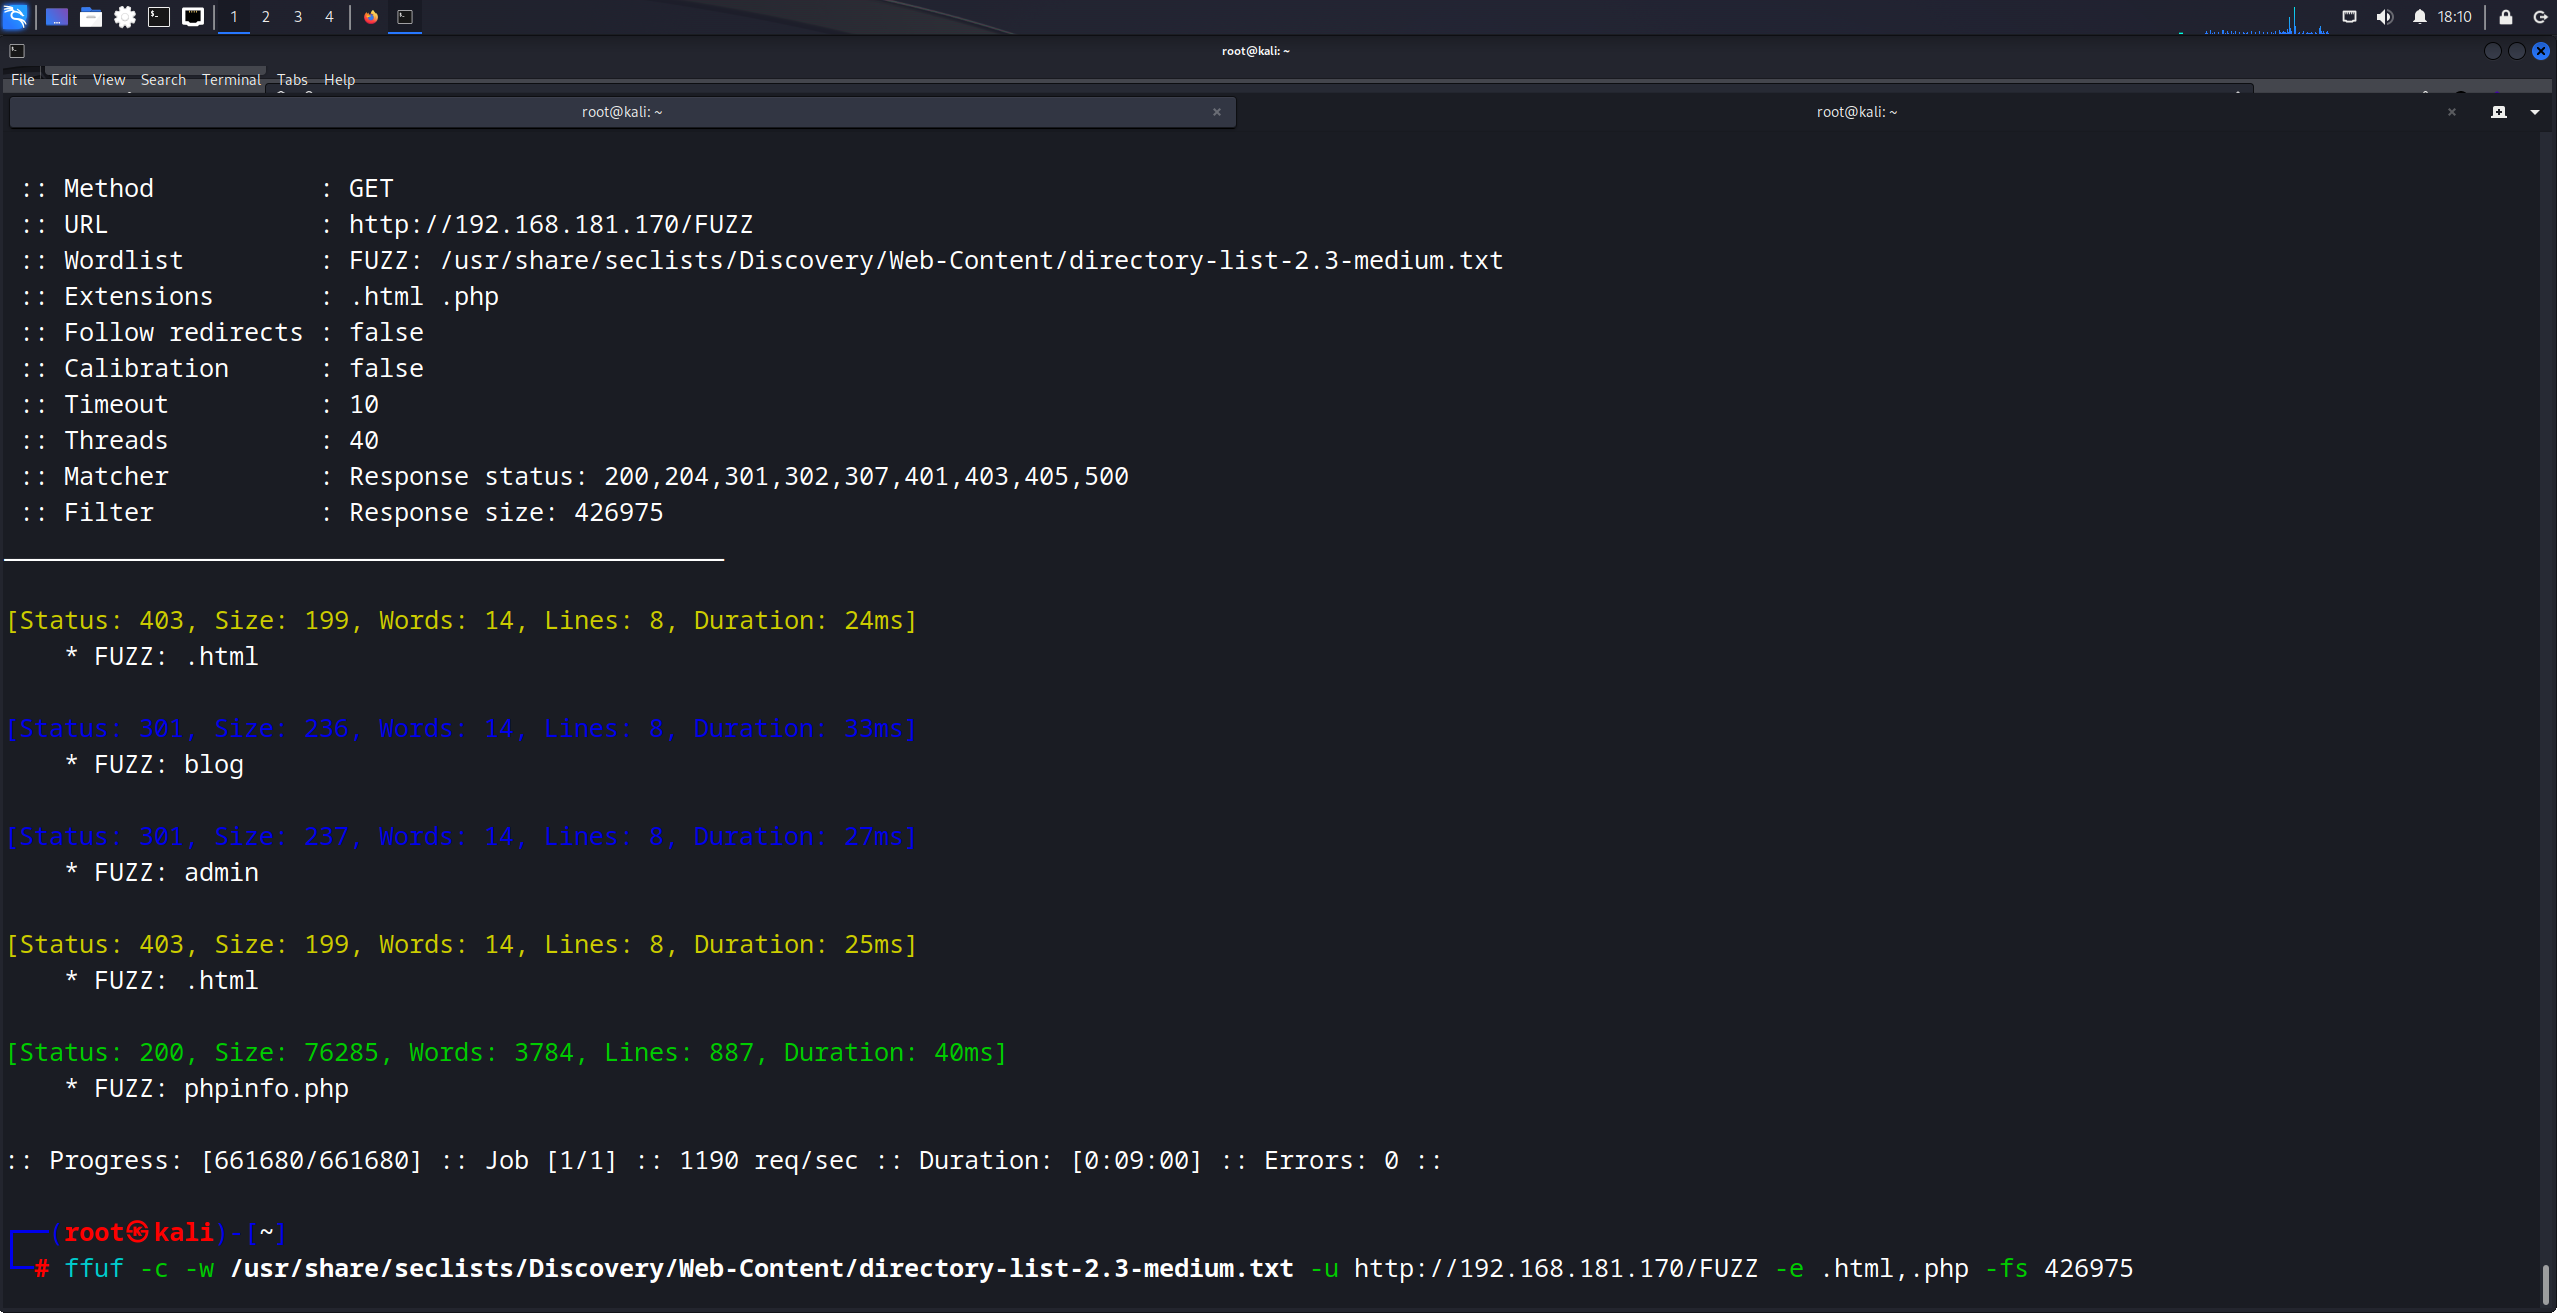Click the URL http://192.168.181.170/FUZZ in config
This screenshot has width=2557, height=1313.
(551, 224)
